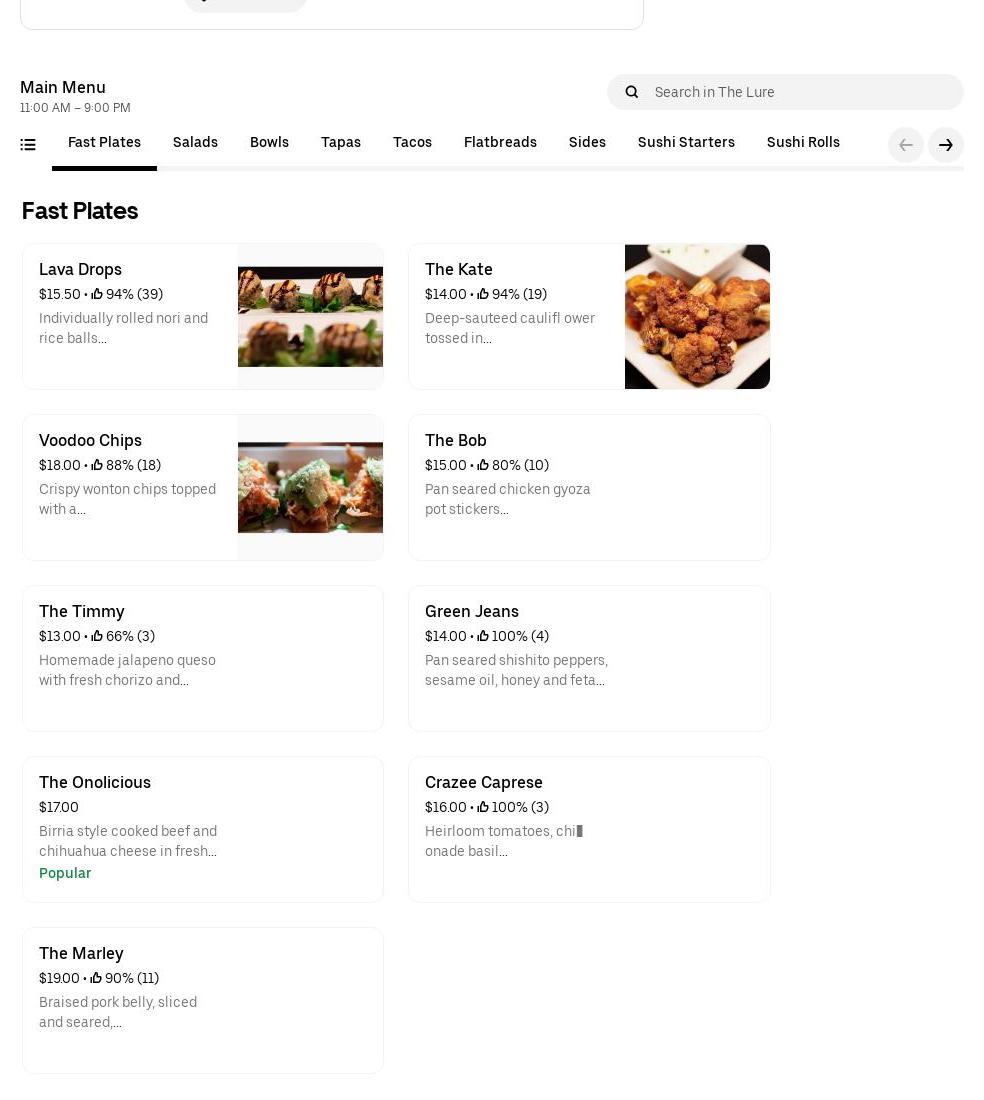Switch to the Salads tab
Viewport: 984px width, 1100px height.
pyautogui.click(x=195, y=143)
